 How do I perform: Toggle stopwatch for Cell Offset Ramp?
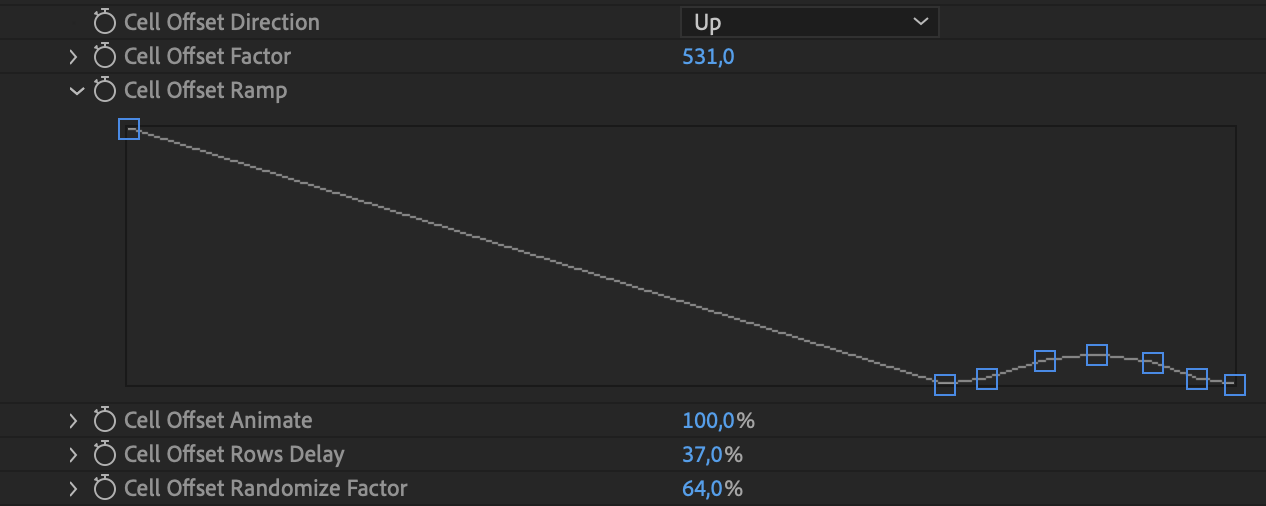tap(105, 91)
